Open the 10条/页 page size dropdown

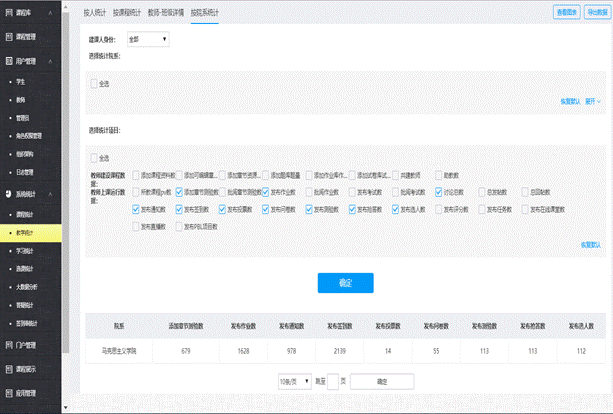coord(293,381)
